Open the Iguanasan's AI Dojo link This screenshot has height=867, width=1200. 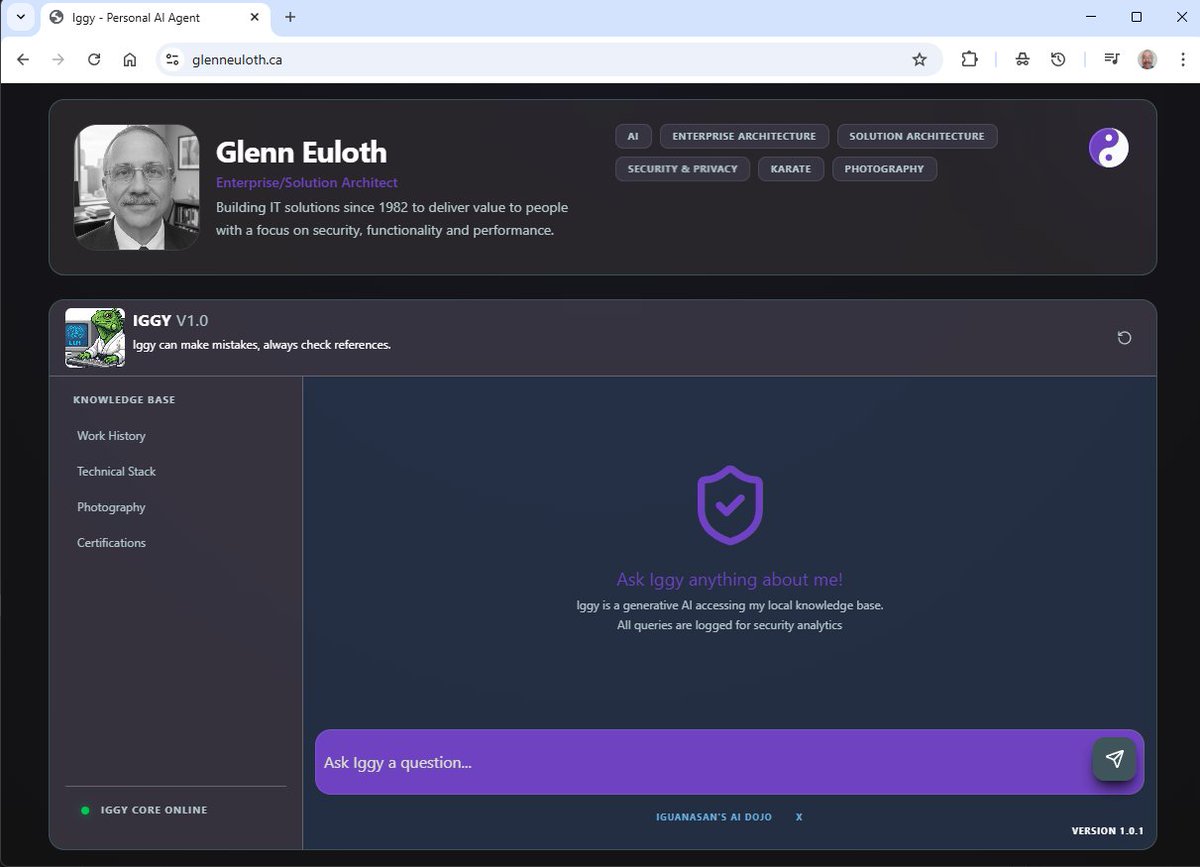click(714, 817)
